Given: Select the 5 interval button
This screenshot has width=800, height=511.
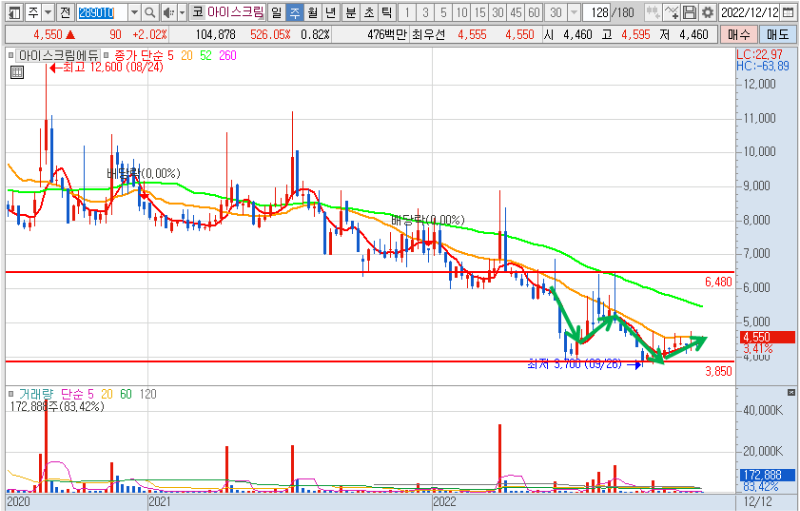Looking at the screenshot, I should 443,12.
